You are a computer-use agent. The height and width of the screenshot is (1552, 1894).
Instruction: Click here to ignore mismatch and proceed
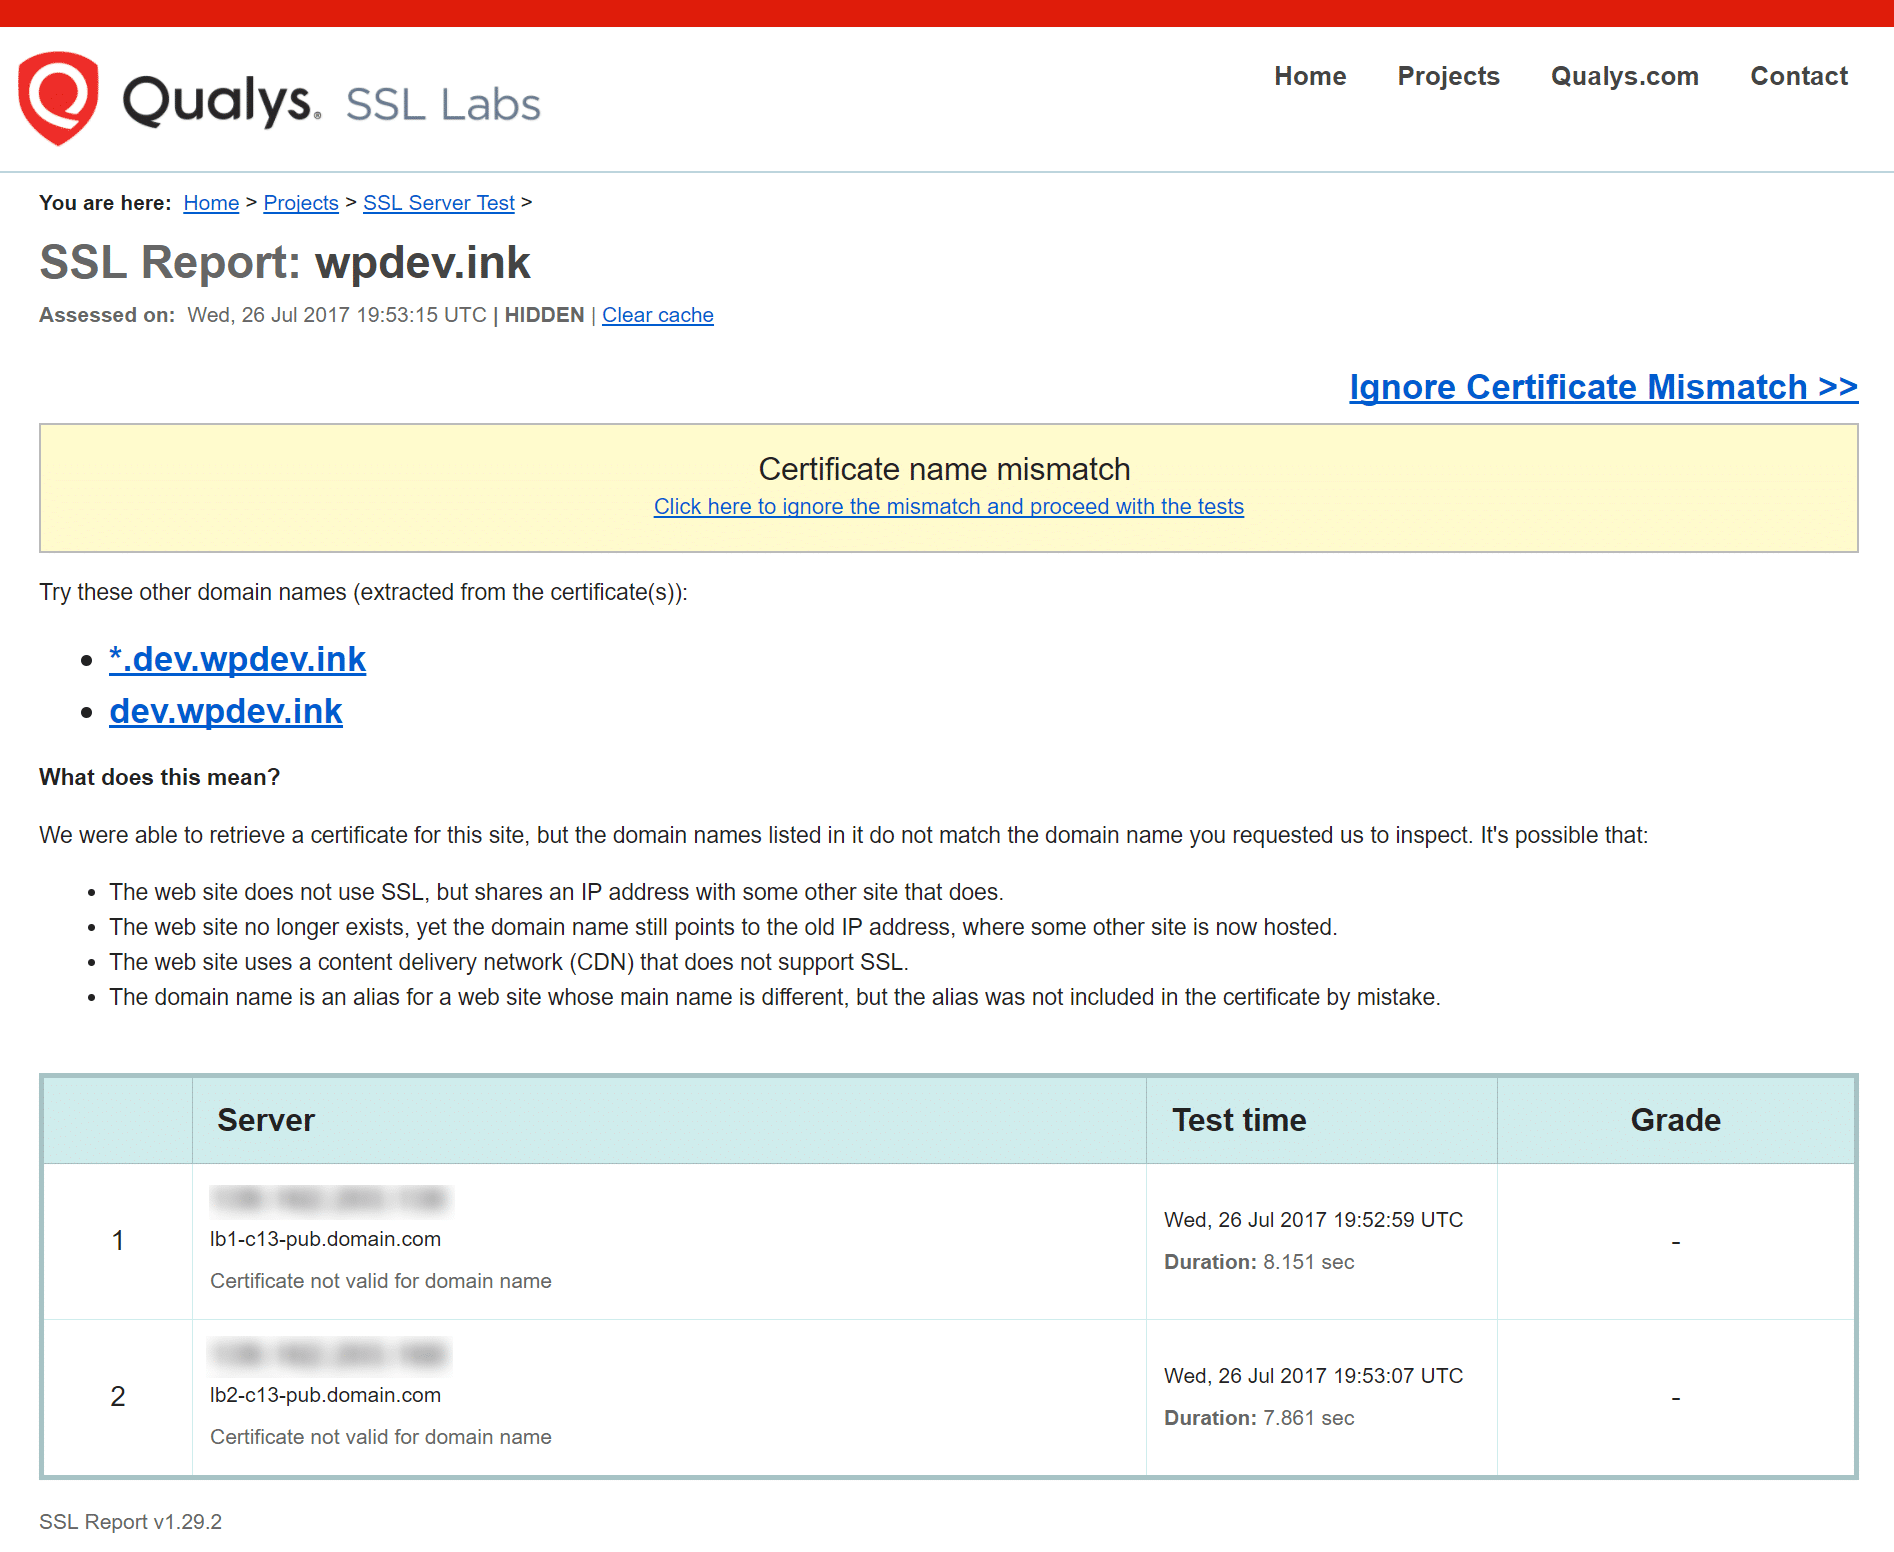click(948, 507)
